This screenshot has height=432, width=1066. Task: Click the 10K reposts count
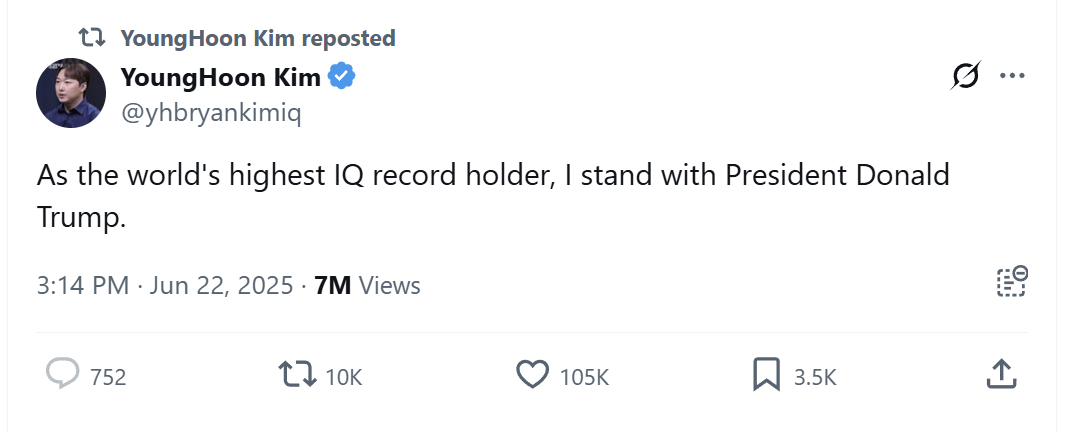click(343, 377)
